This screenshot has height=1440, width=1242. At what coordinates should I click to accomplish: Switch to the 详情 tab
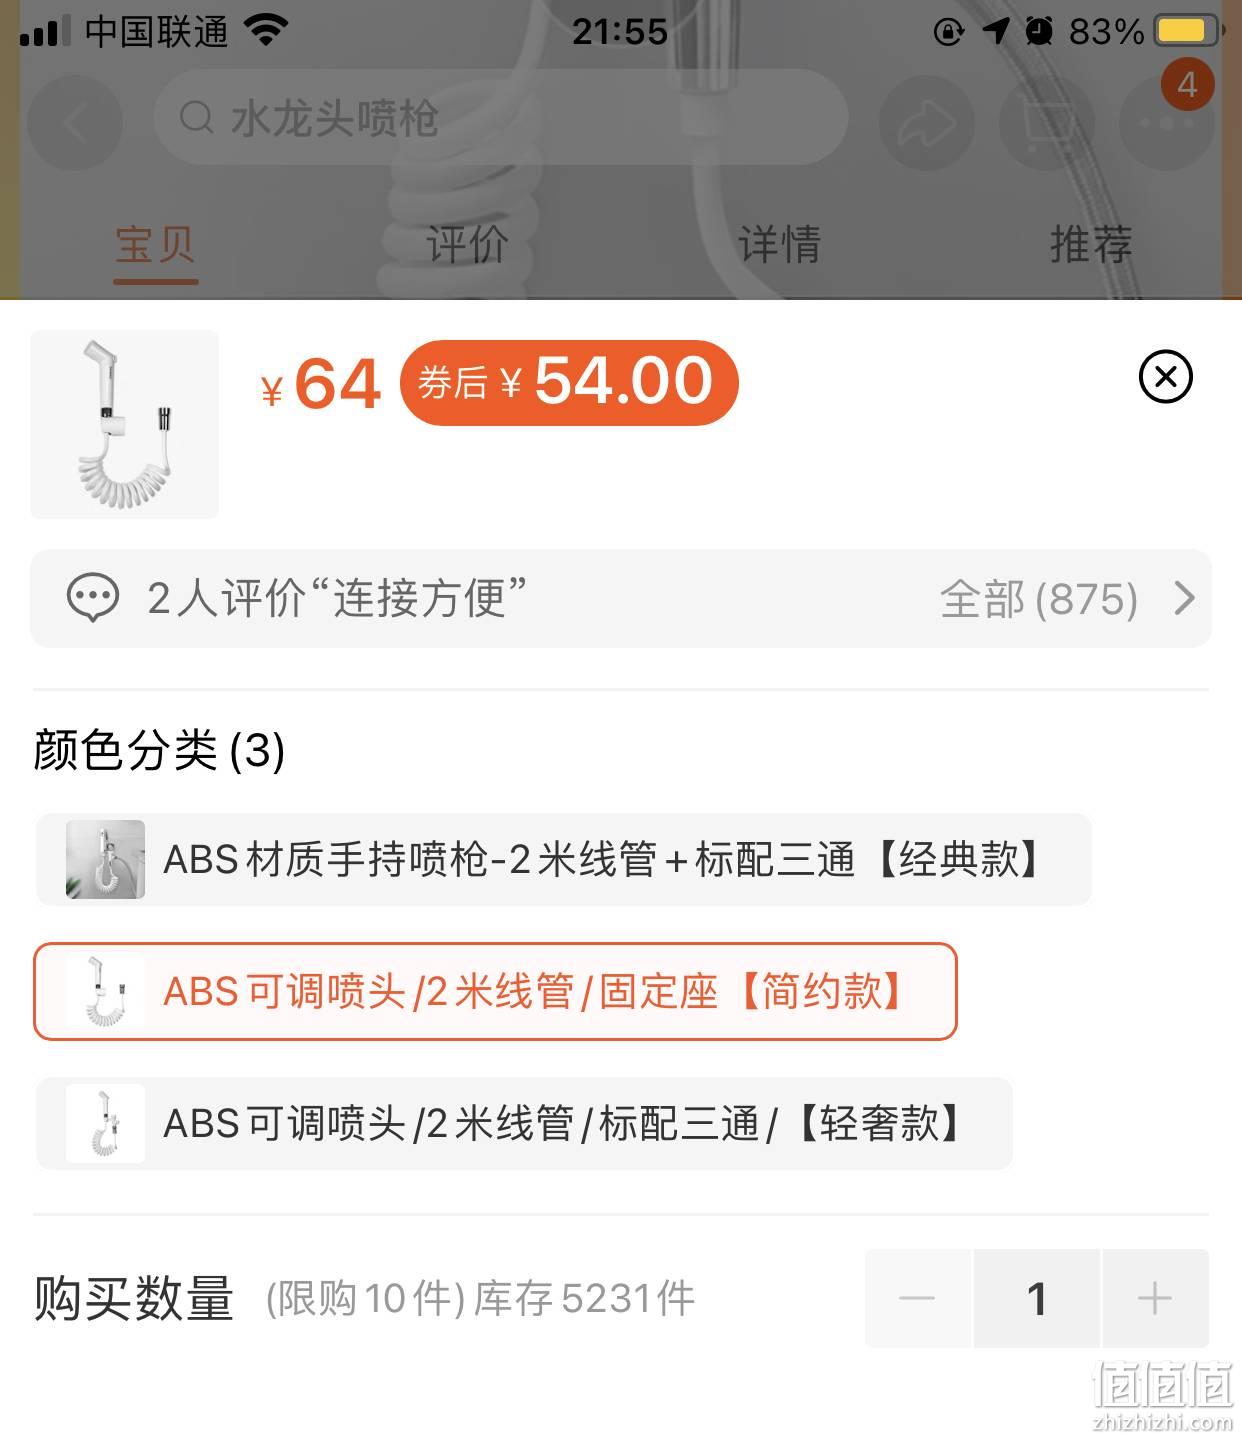(779, 244)
